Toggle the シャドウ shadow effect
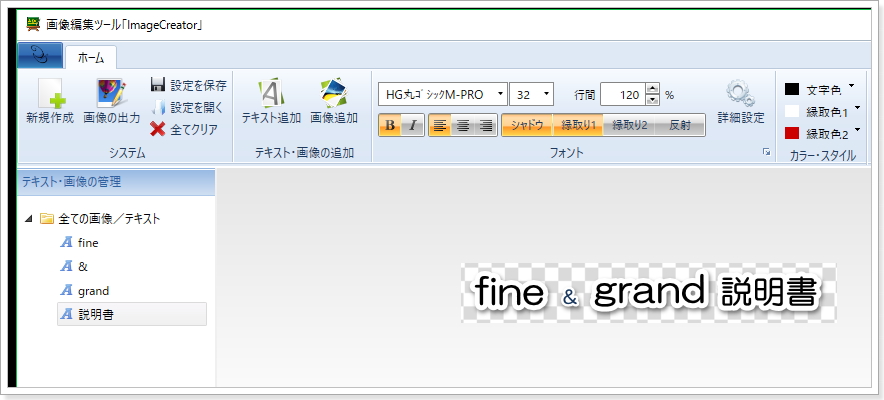Viewport: 884px width, 400px height. [527, 125]
